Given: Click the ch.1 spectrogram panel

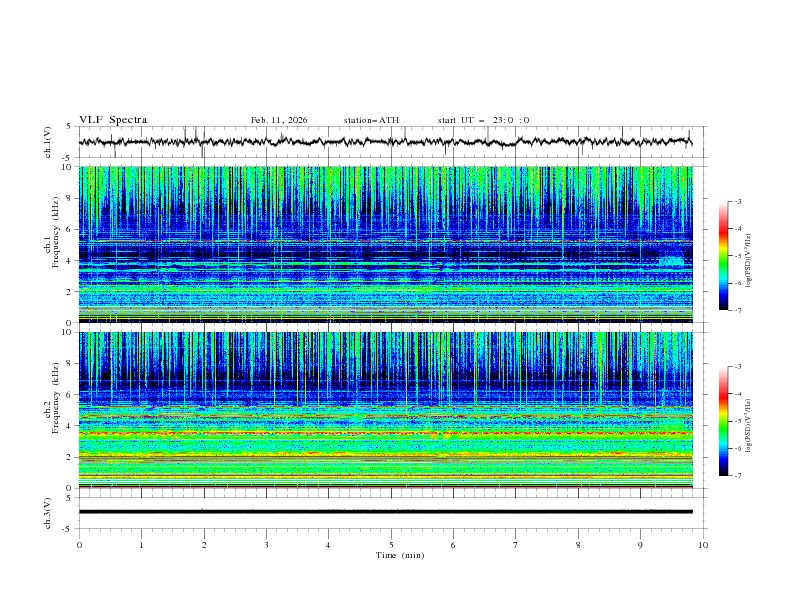Looking at the screenshot, I should pyautogui.click(x=386, y=244).
